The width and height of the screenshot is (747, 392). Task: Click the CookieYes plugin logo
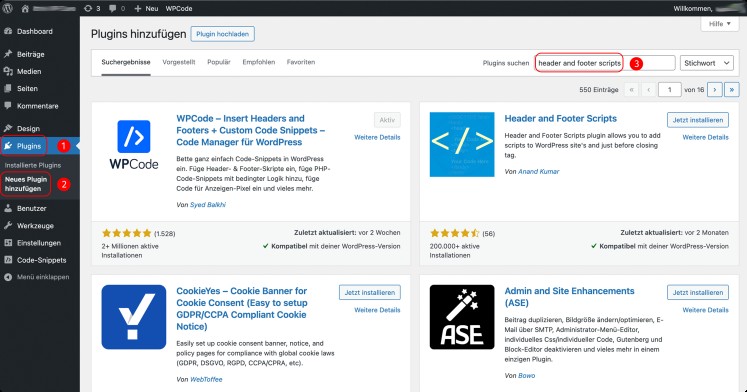(x=134, y=317)
